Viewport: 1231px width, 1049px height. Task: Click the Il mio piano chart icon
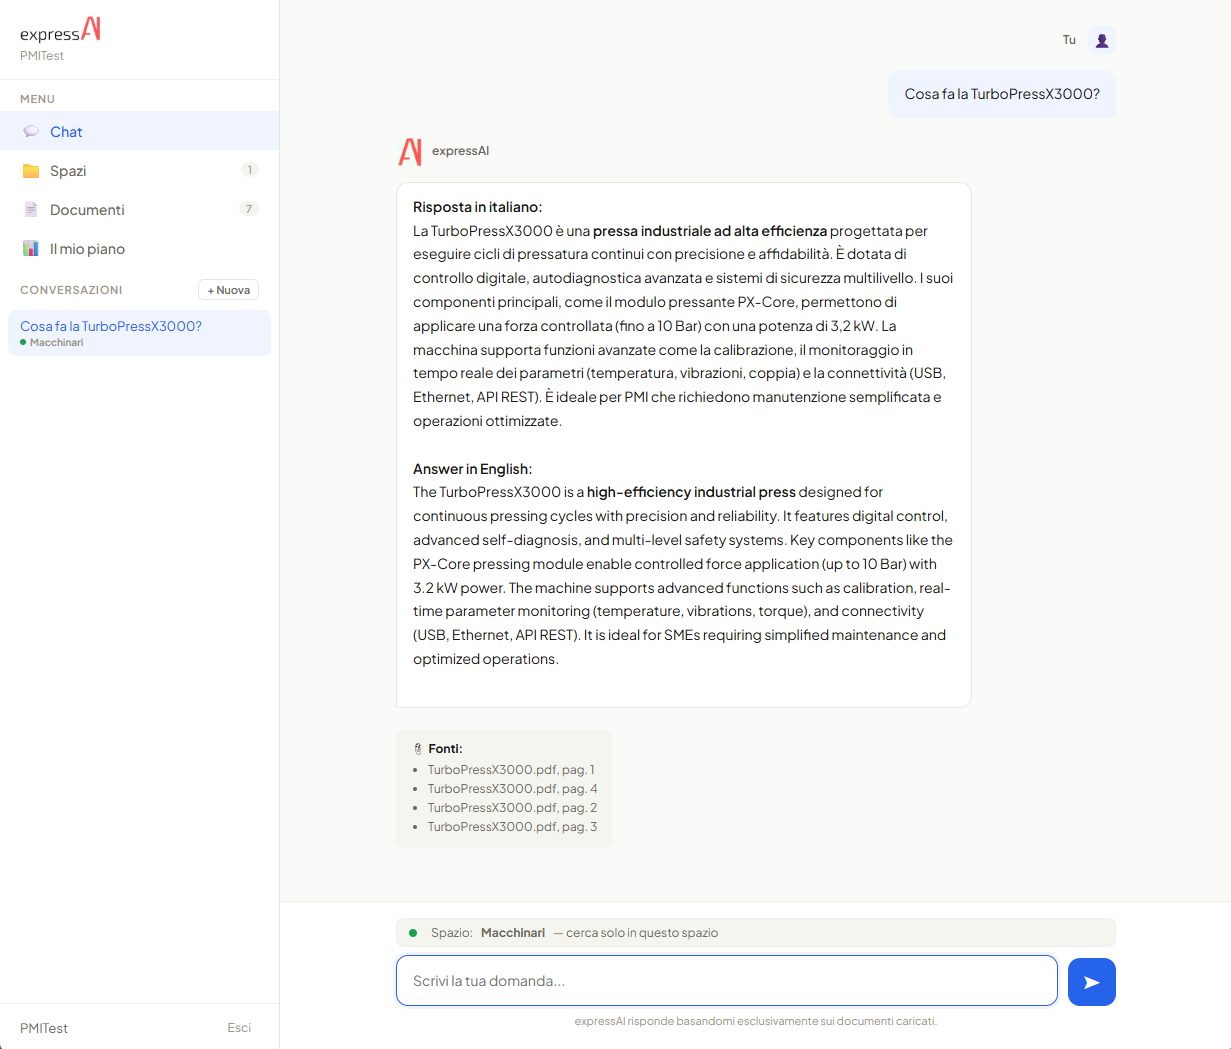[x=31, y=249]
